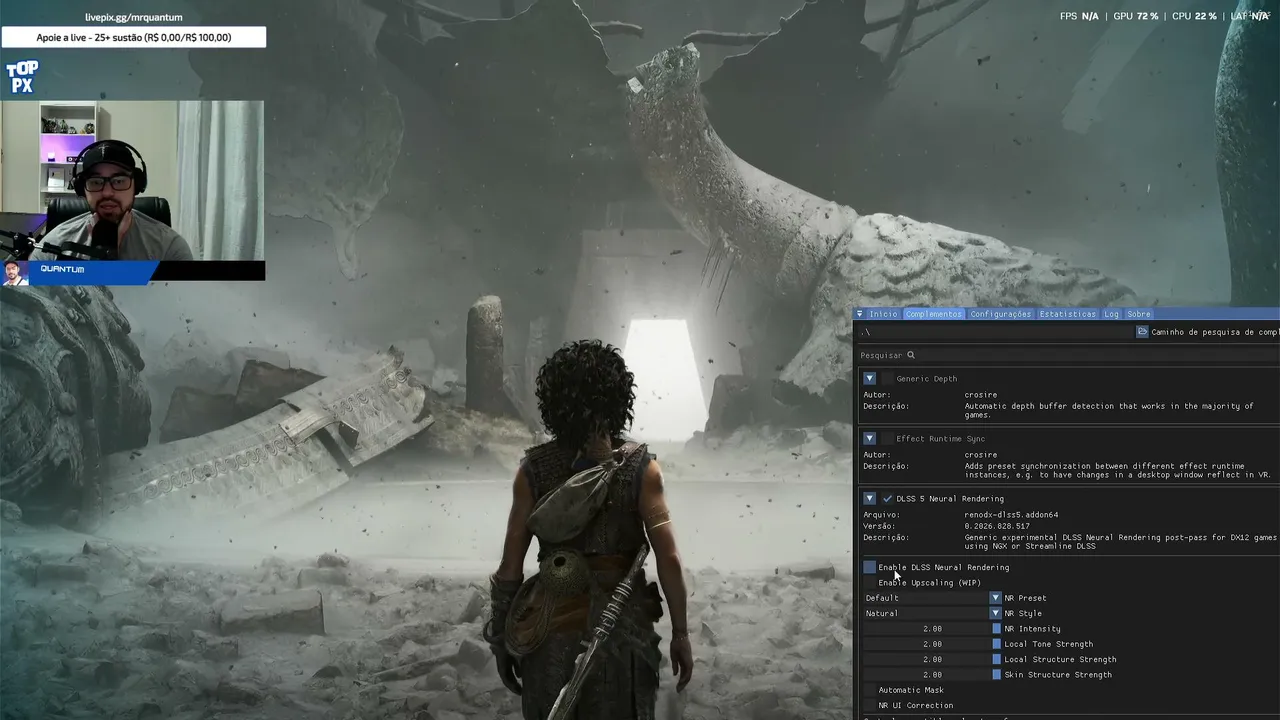Click the Effect Runtime Sync description text
1280x720 pixels.
pyautogui.click(x=1118, y=470)
